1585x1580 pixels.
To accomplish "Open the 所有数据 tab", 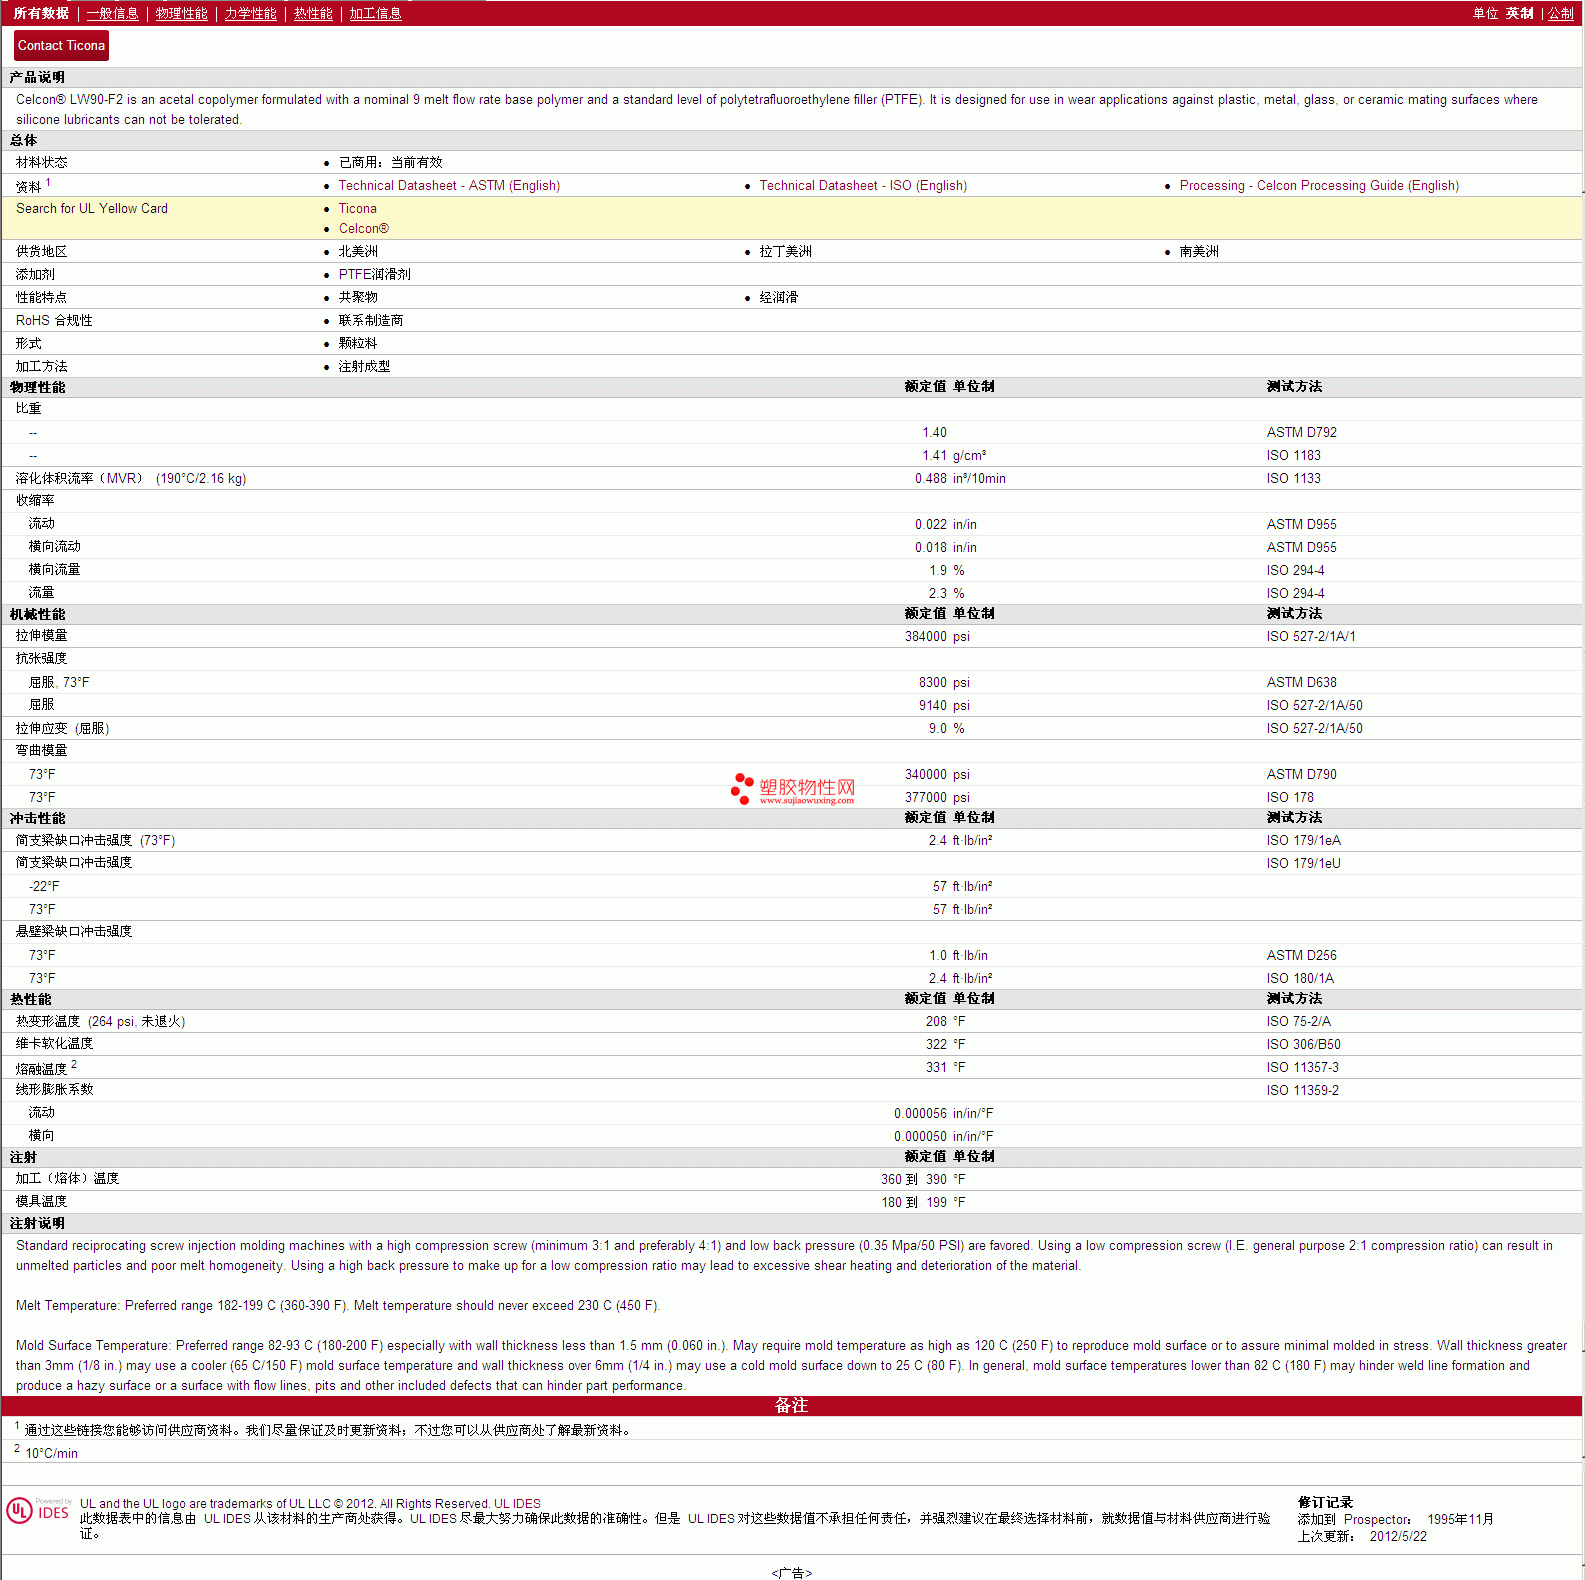I will (x=41, y=13).
